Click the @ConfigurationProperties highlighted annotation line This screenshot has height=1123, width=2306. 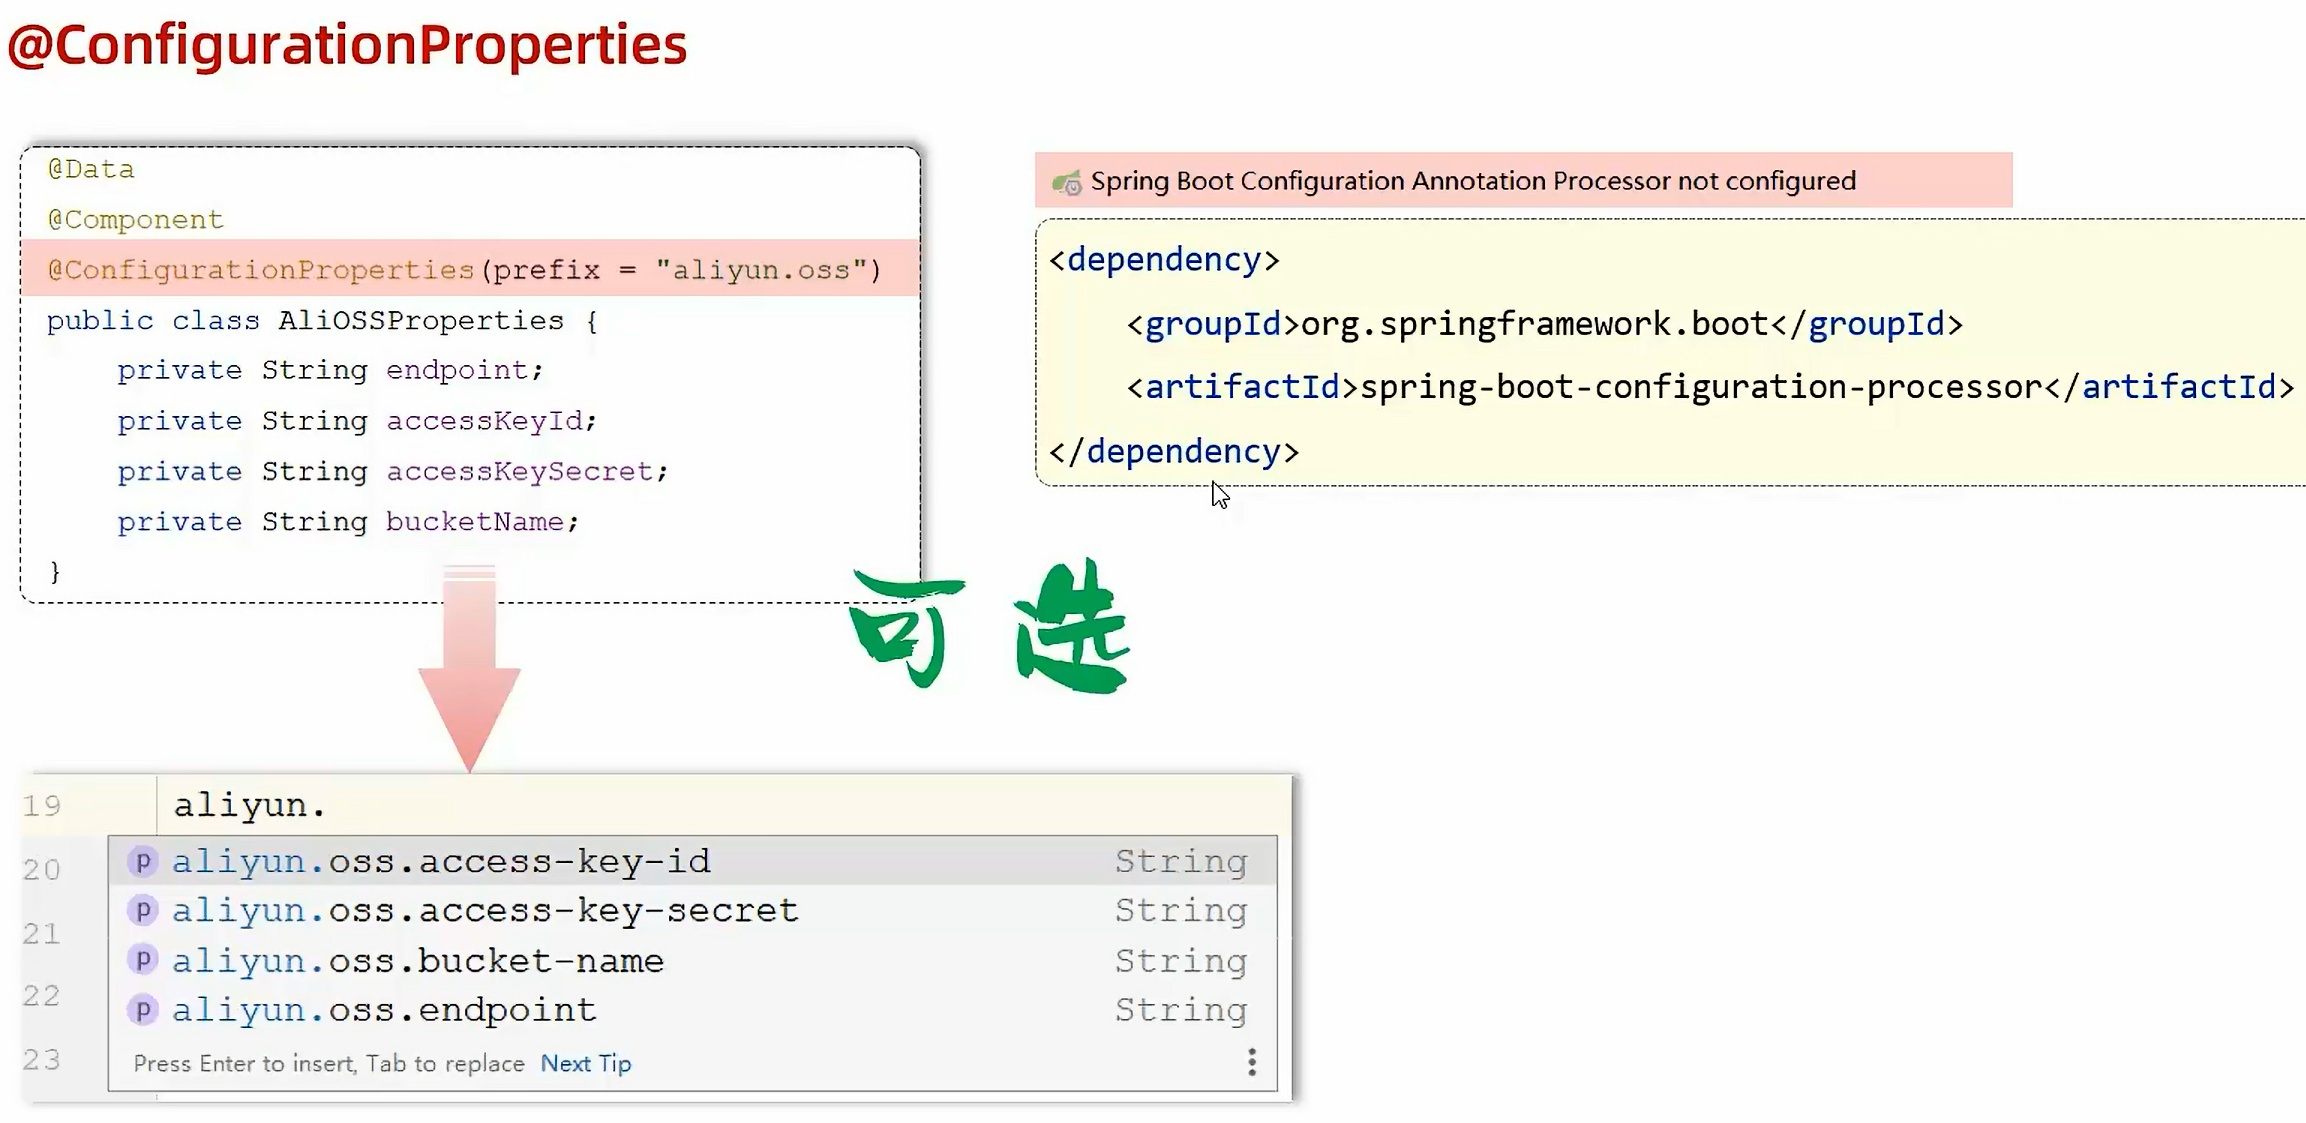point(464,270)
